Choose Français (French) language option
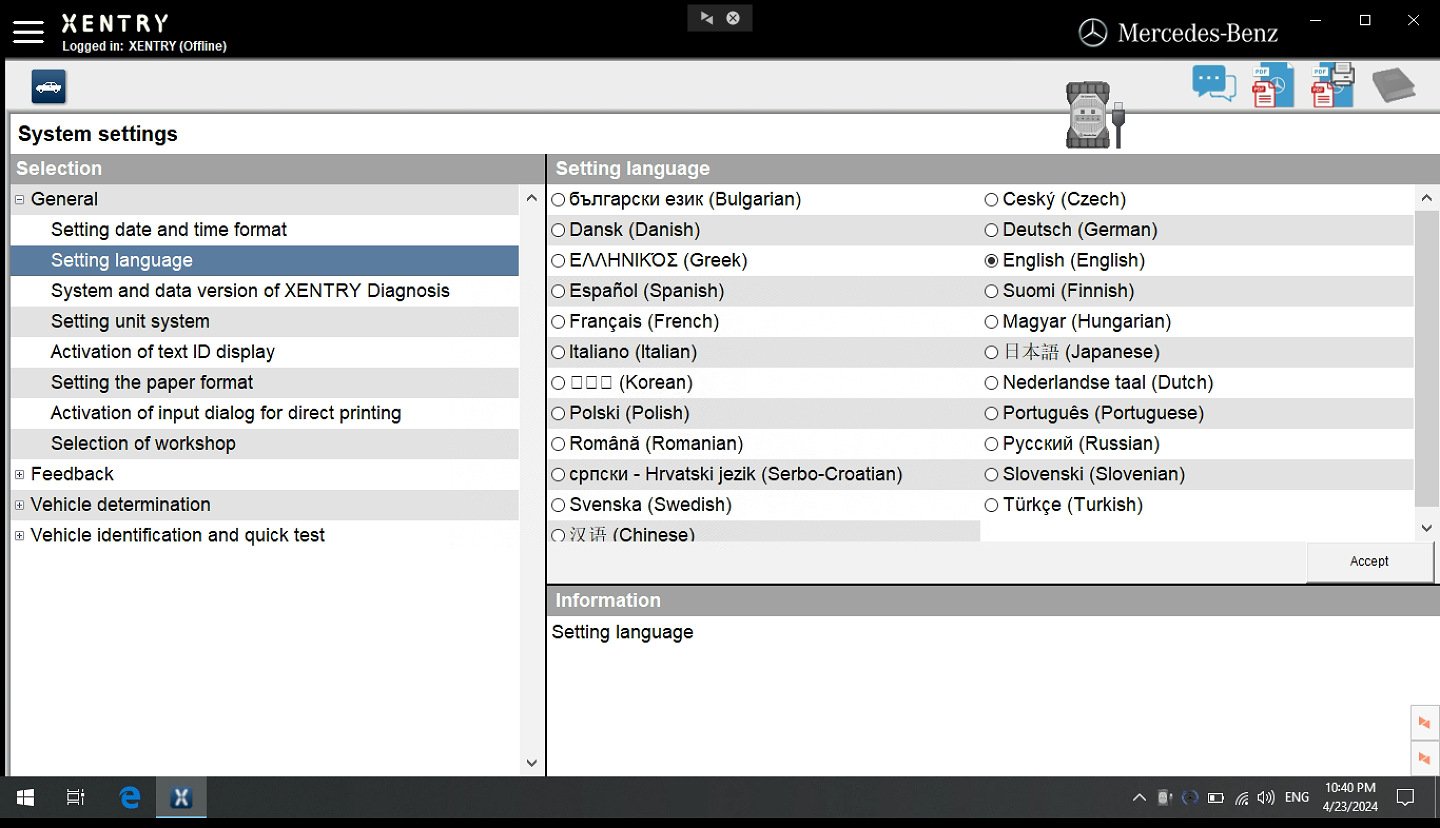Image resolution: width=1440 pixels, height=828 pixels. coord(635,322)
